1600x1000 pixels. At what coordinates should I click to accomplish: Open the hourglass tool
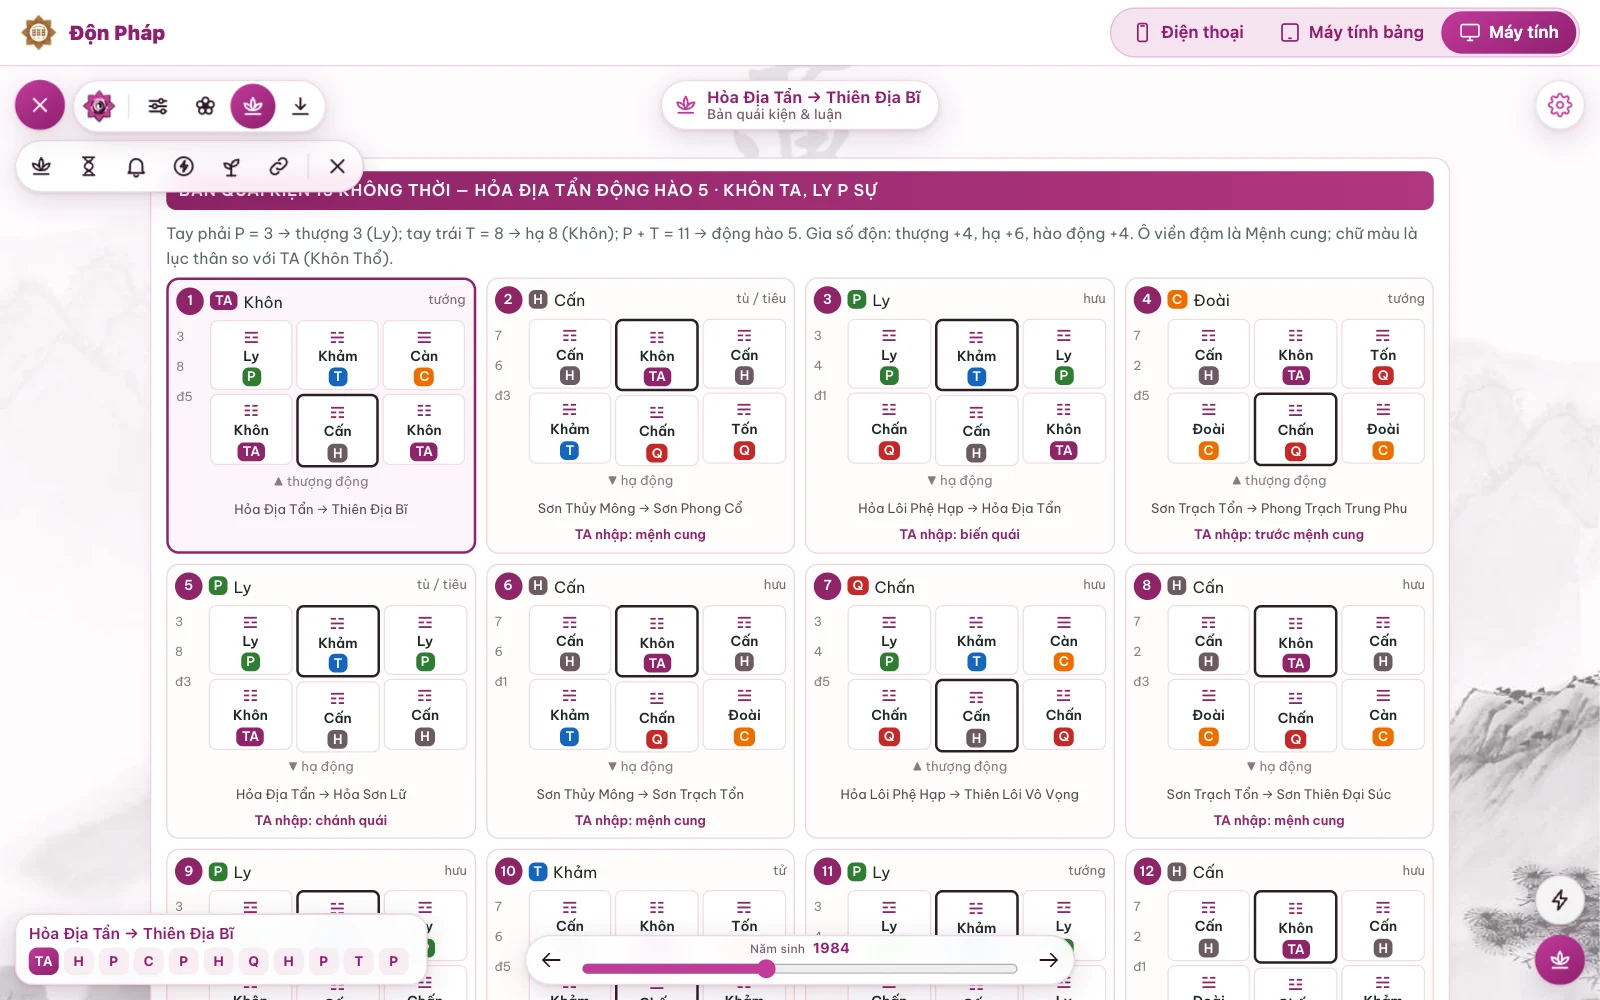[89, 166]
